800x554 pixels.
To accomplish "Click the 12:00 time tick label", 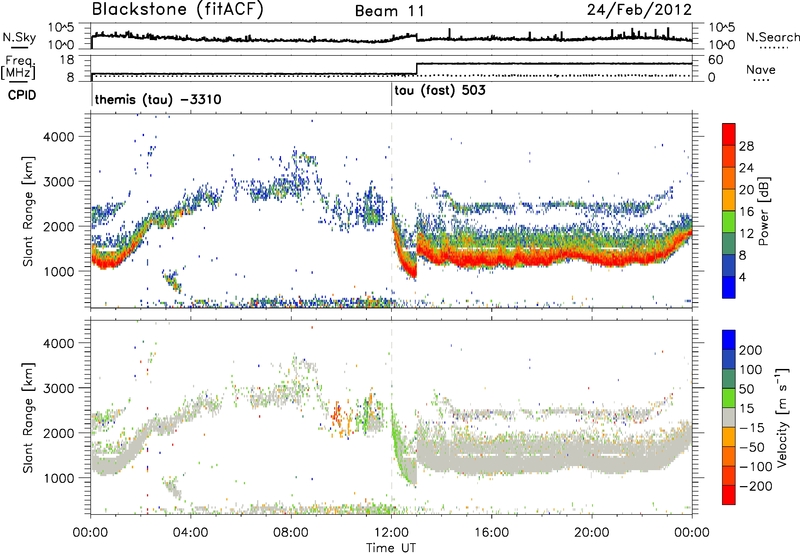I will click(391, 533).
